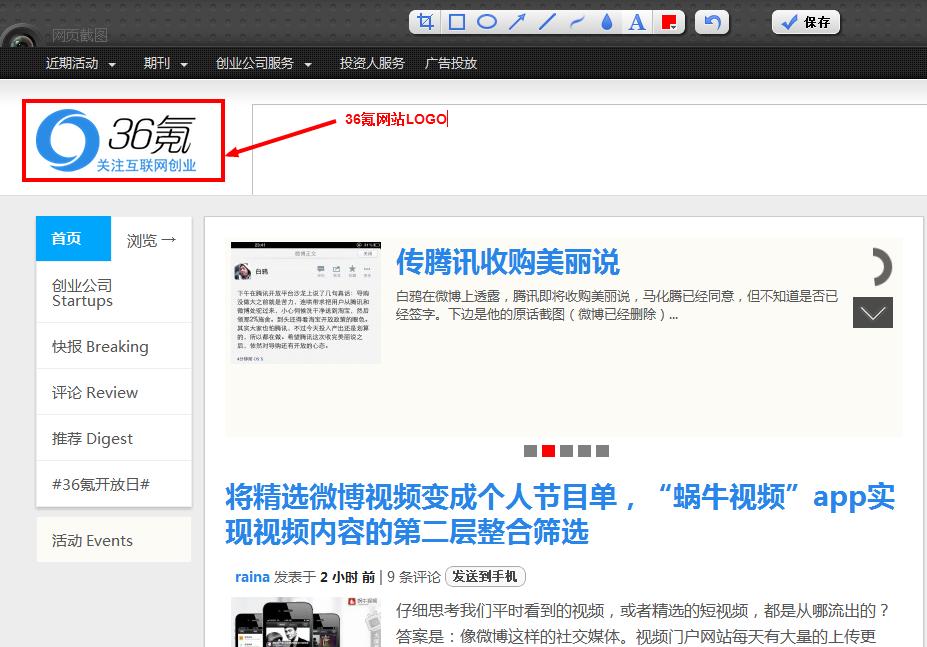This screenshot has height=647, width=927.
Task: Go to first carousel slide indicator
Action: click(530, 451)
